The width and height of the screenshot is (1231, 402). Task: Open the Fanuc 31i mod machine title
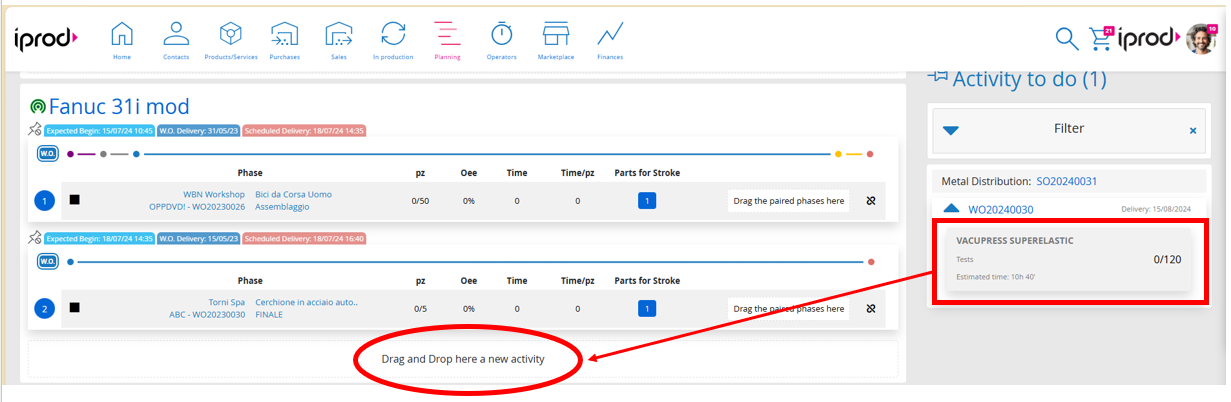(x=119, y=106)
